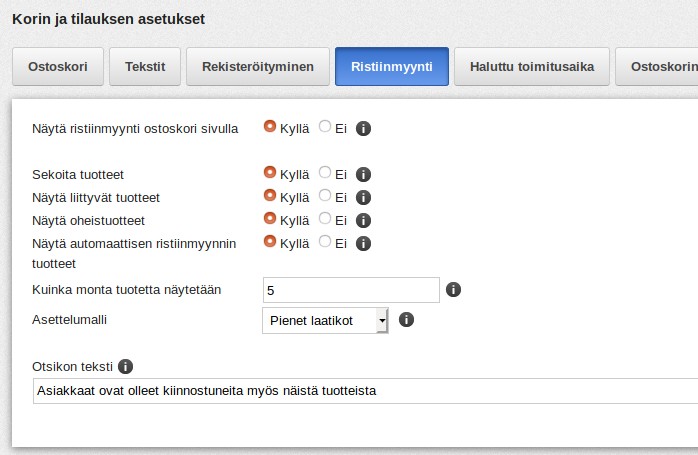
Task: Show info tooltip for Näytä oheistuotteet
Action: pyautogui.click(x=363, y=221)
